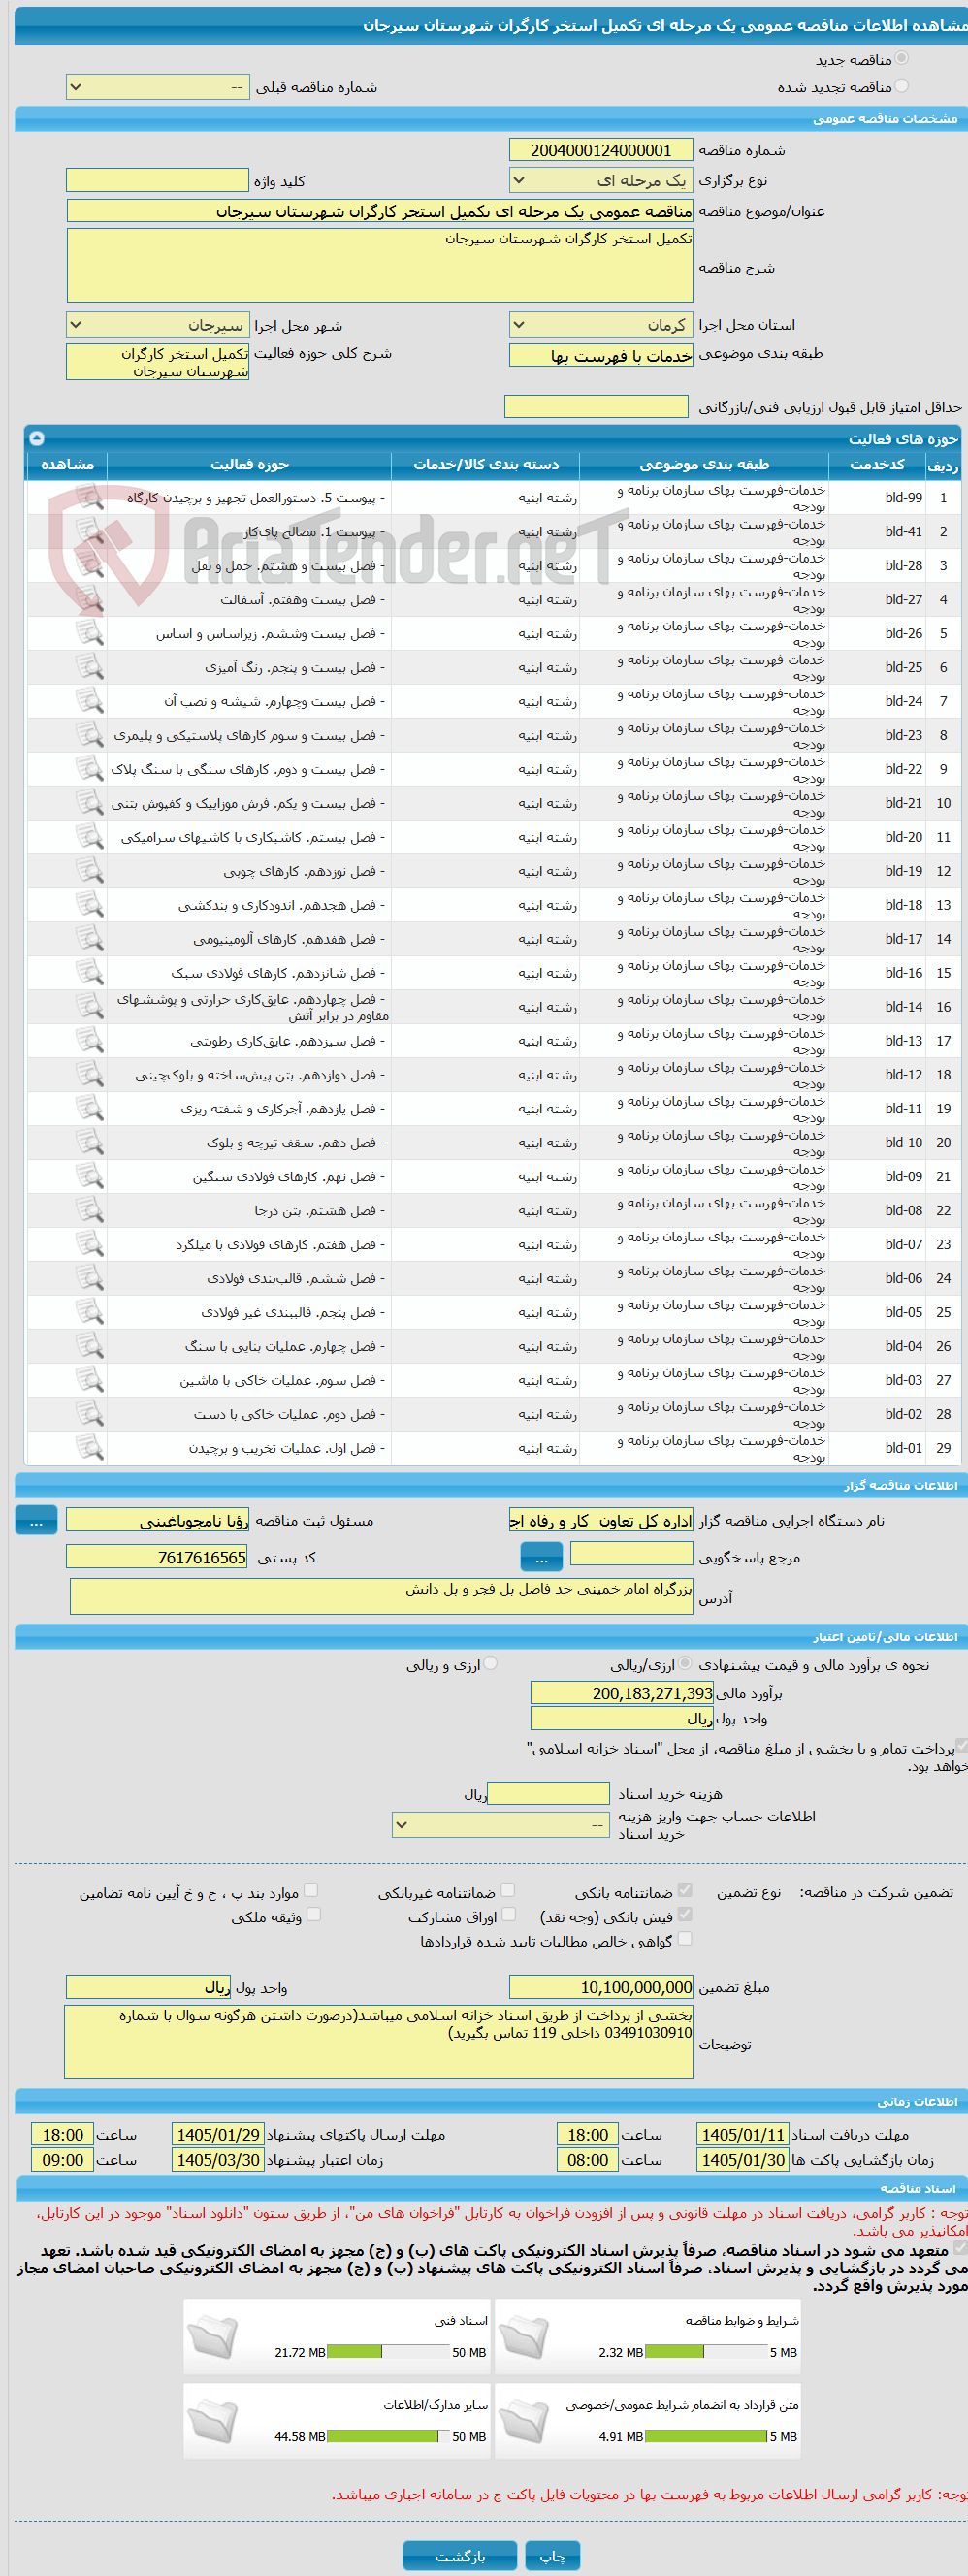Click the برآورد مالی amount field
The width and height of the screenshot is (968, 2576).
click(622, 1693)
